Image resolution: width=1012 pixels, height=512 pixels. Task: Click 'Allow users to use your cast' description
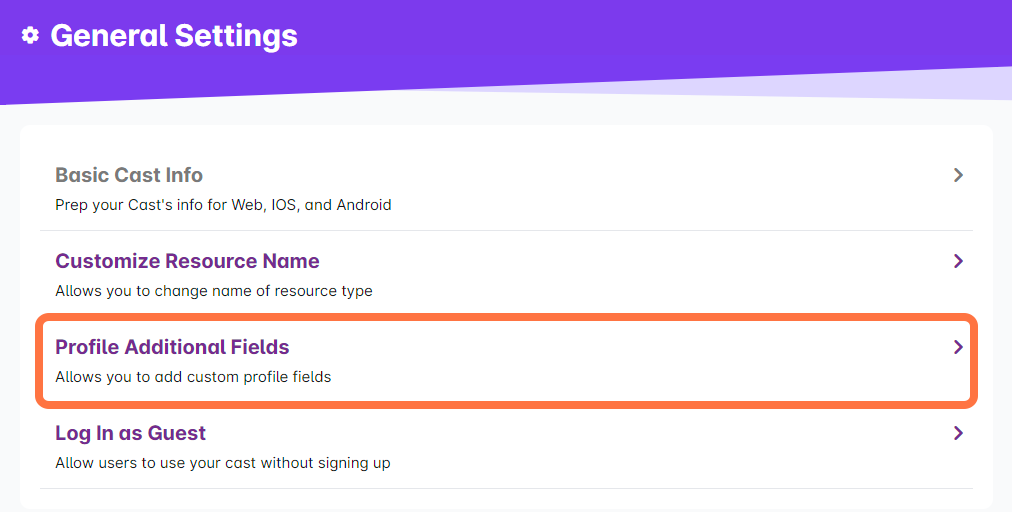tap(222, 463)
